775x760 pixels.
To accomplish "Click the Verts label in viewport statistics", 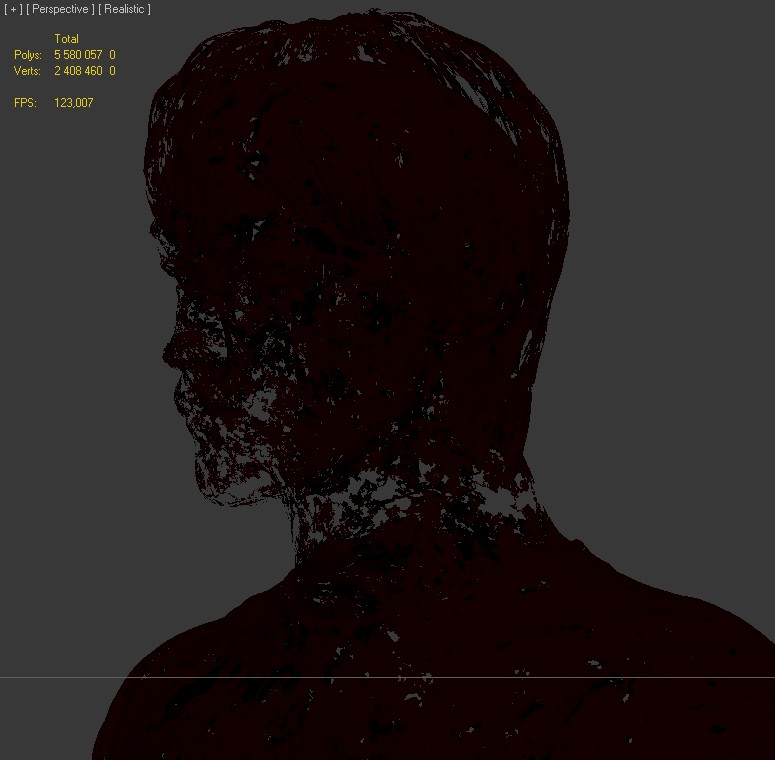I will pyautogui.click(x=28, y=71).
